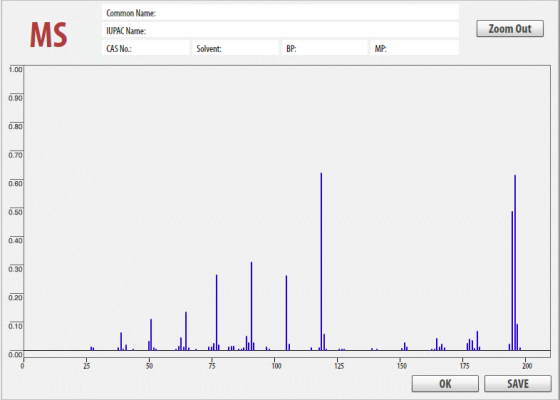Viewport: 560px width, 400px height.
Task: Click the y-axis label 1.00
Action: [15, 69]
